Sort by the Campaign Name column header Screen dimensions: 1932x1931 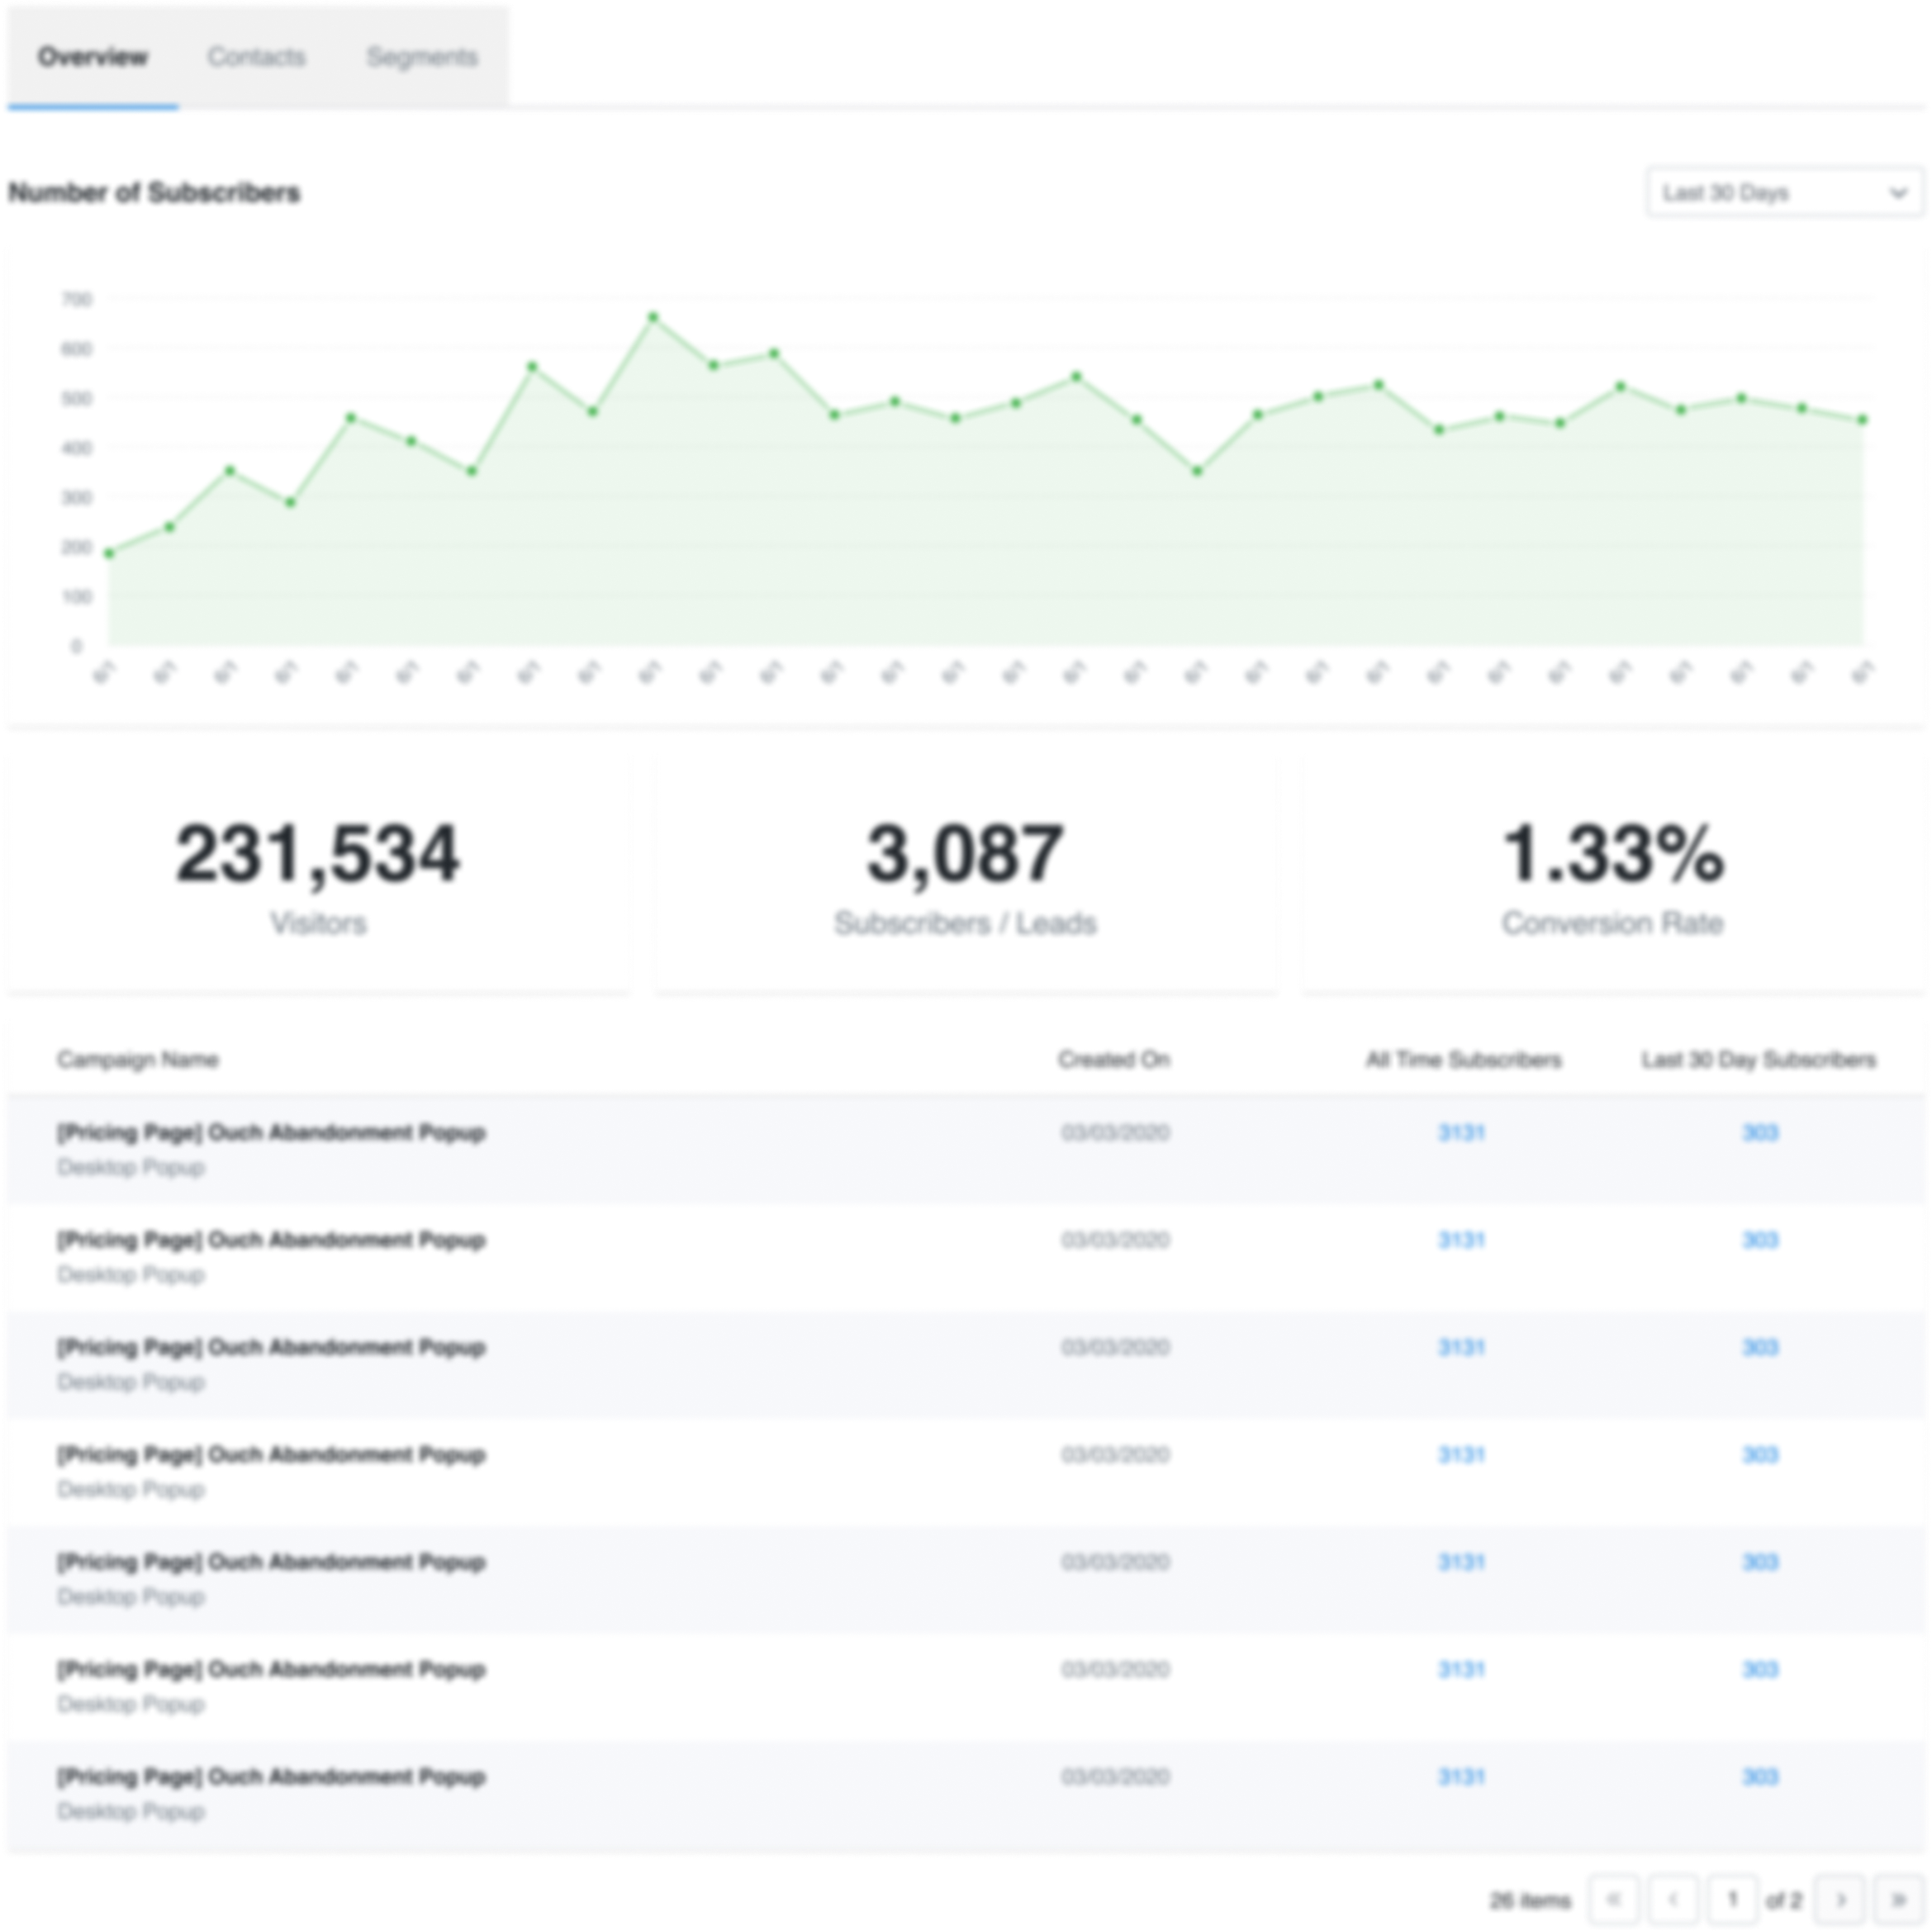137,1059
